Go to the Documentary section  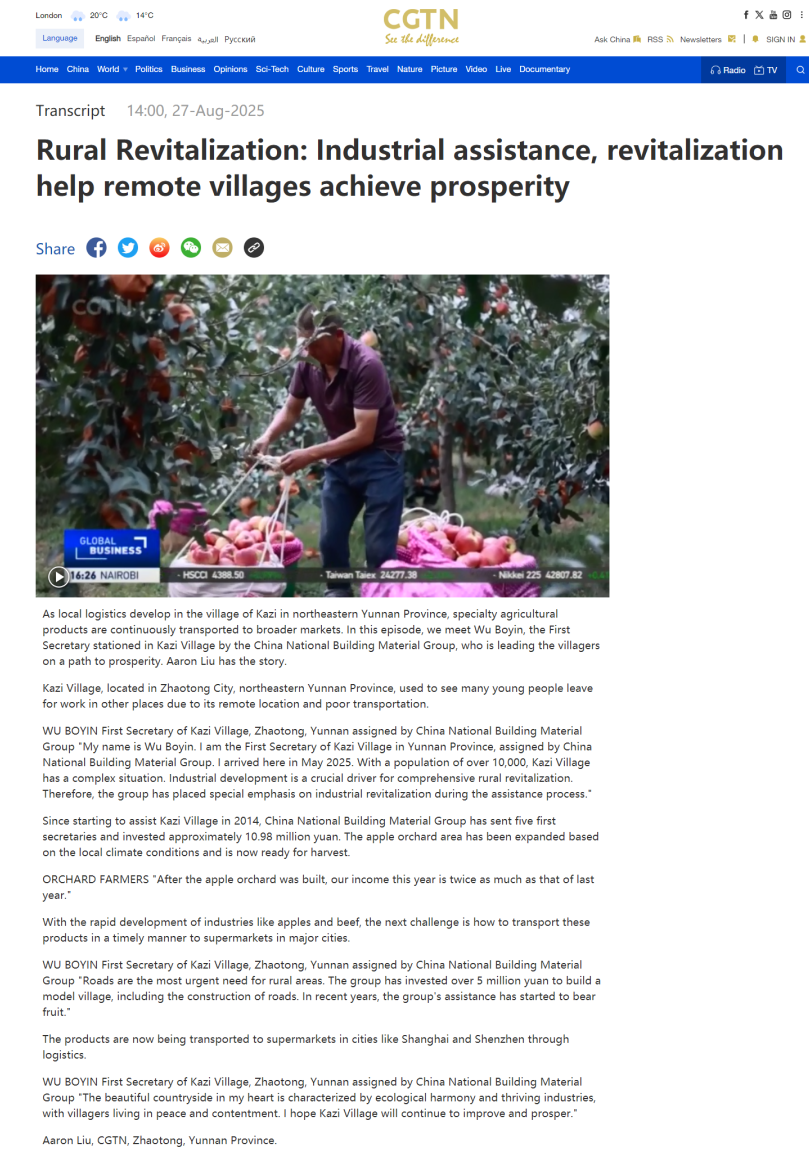coord(544,69)
